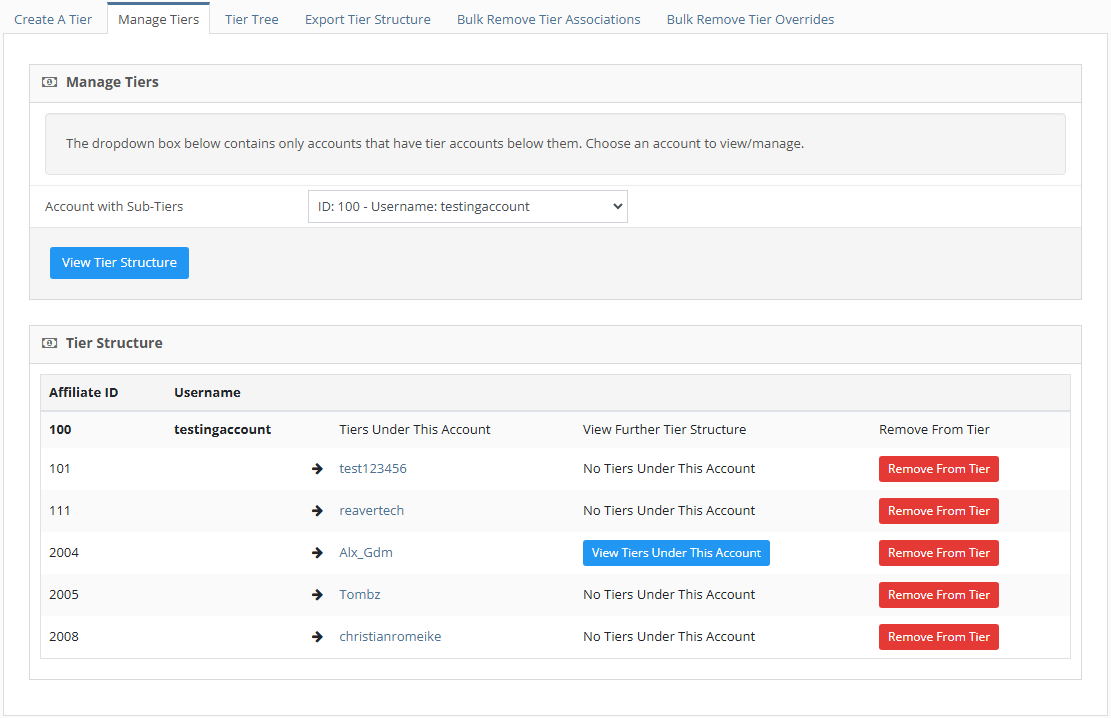Click No Tiers Under This Account for Tombz
1111x718 pixels.
tap(669, 595)
